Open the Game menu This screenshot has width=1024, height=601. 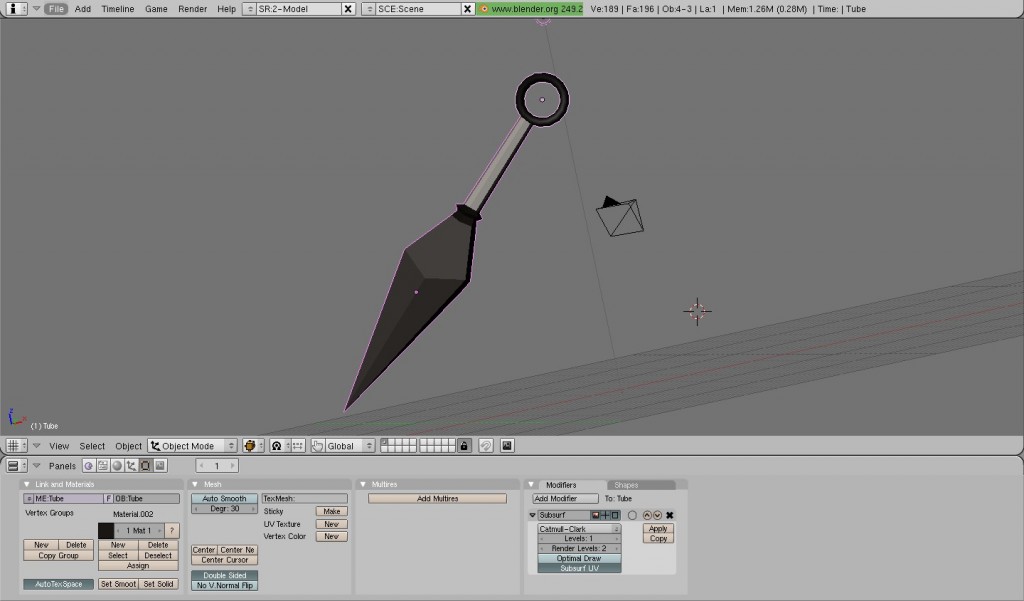156,9
